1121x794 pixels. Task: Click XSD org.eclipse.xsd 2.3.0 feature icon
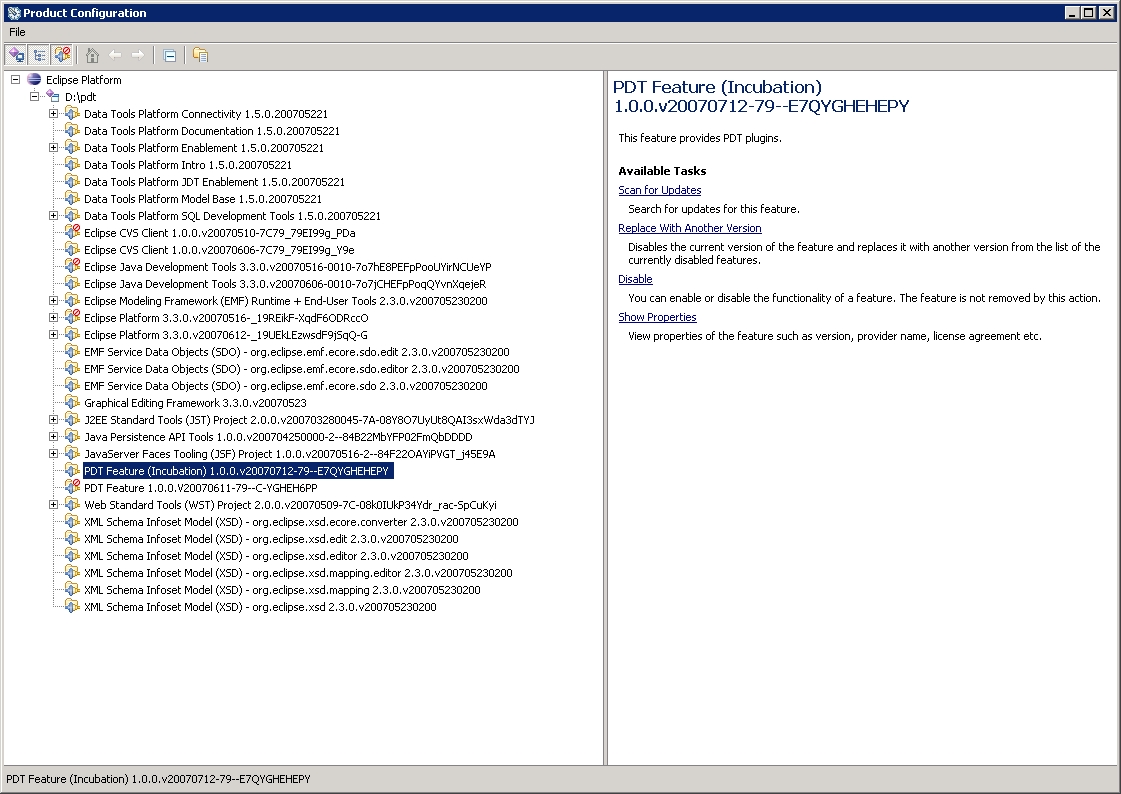(x=72, y=607)
